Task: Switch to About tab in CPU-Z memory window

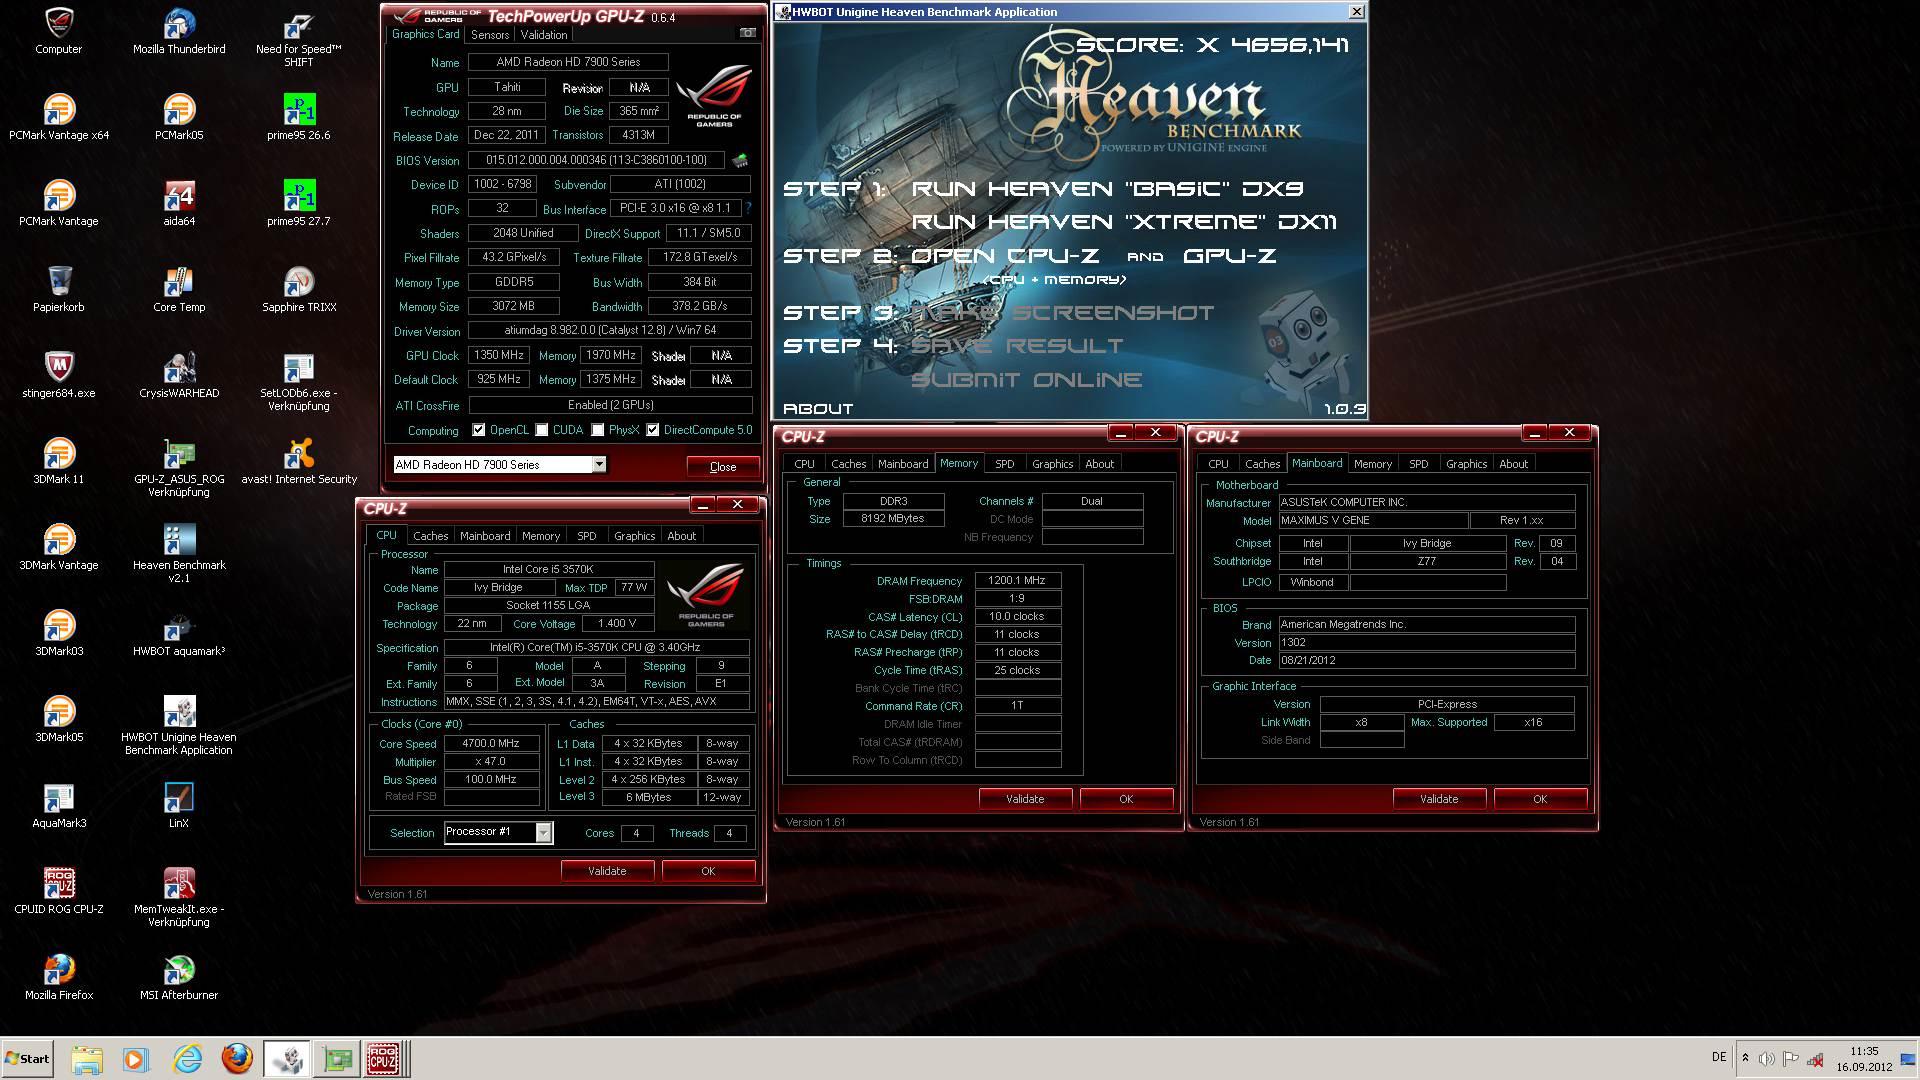Action: [x=1099, y=464]
